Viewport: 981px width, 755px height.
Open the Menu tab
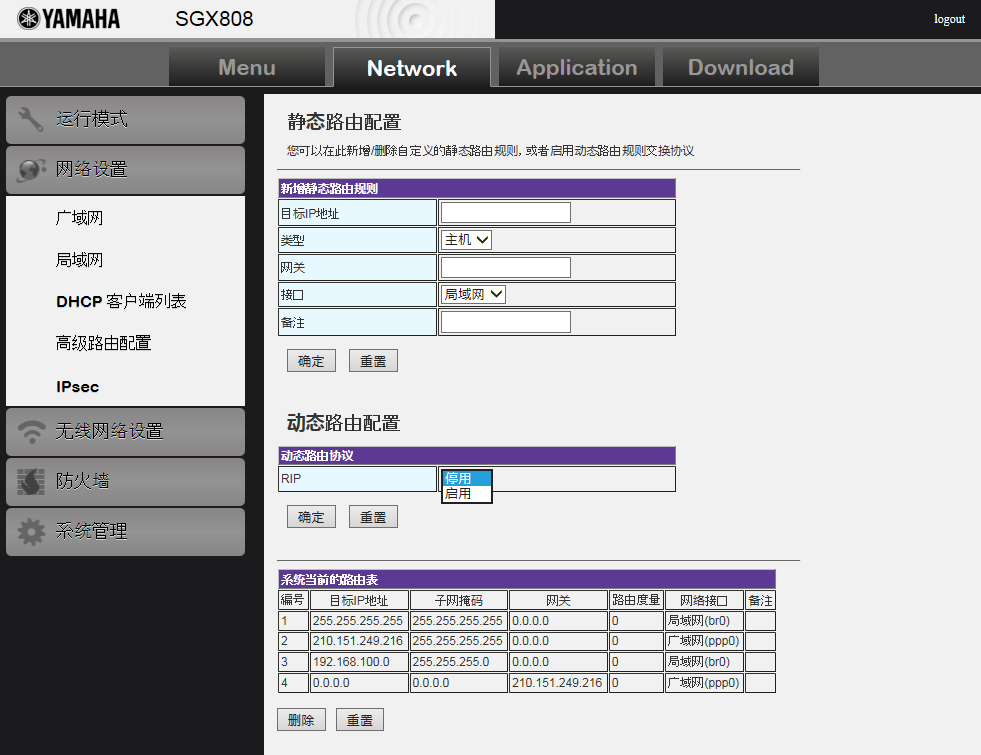coord(246,68)
